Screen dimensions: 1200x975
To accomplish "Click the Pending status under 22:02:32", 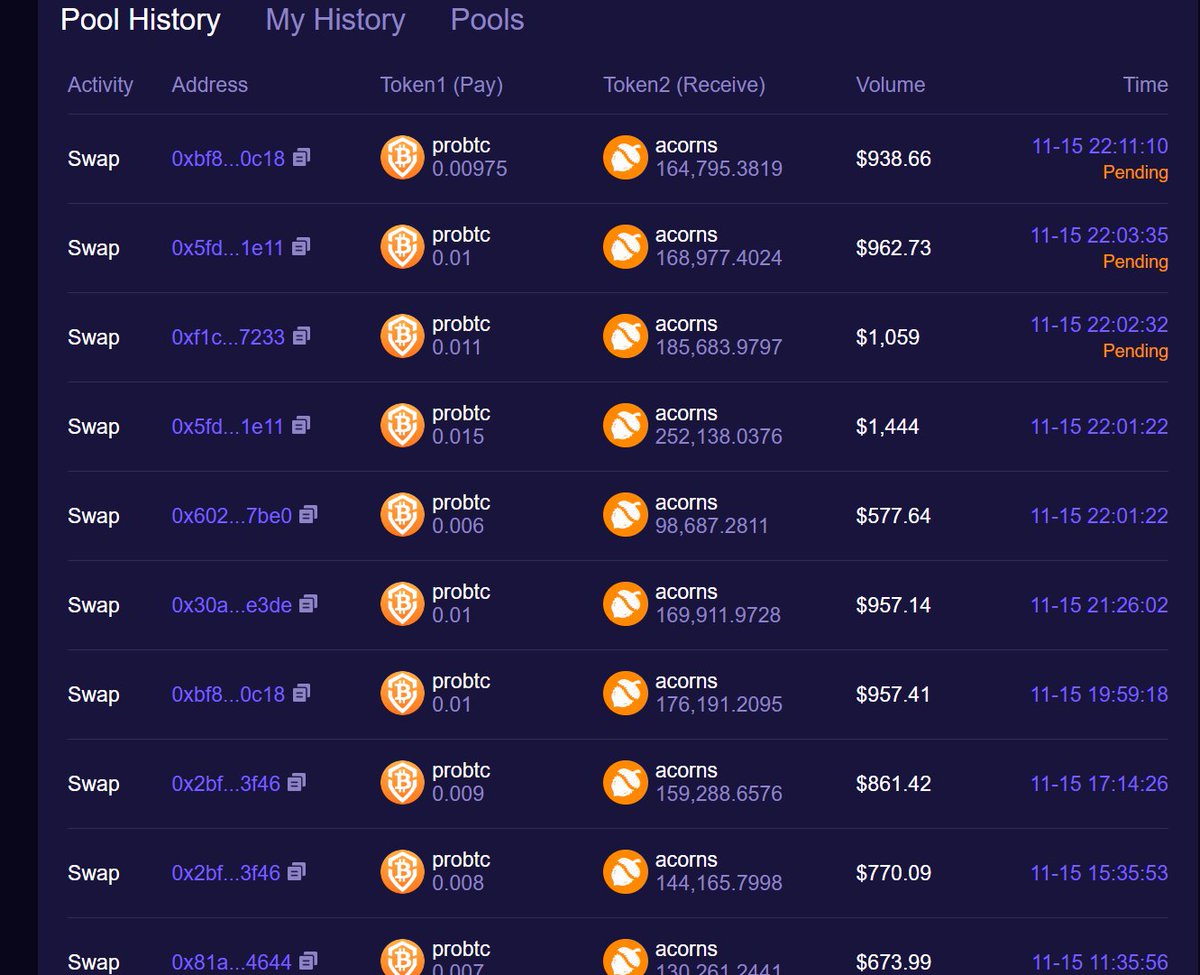I will 1135,351.
